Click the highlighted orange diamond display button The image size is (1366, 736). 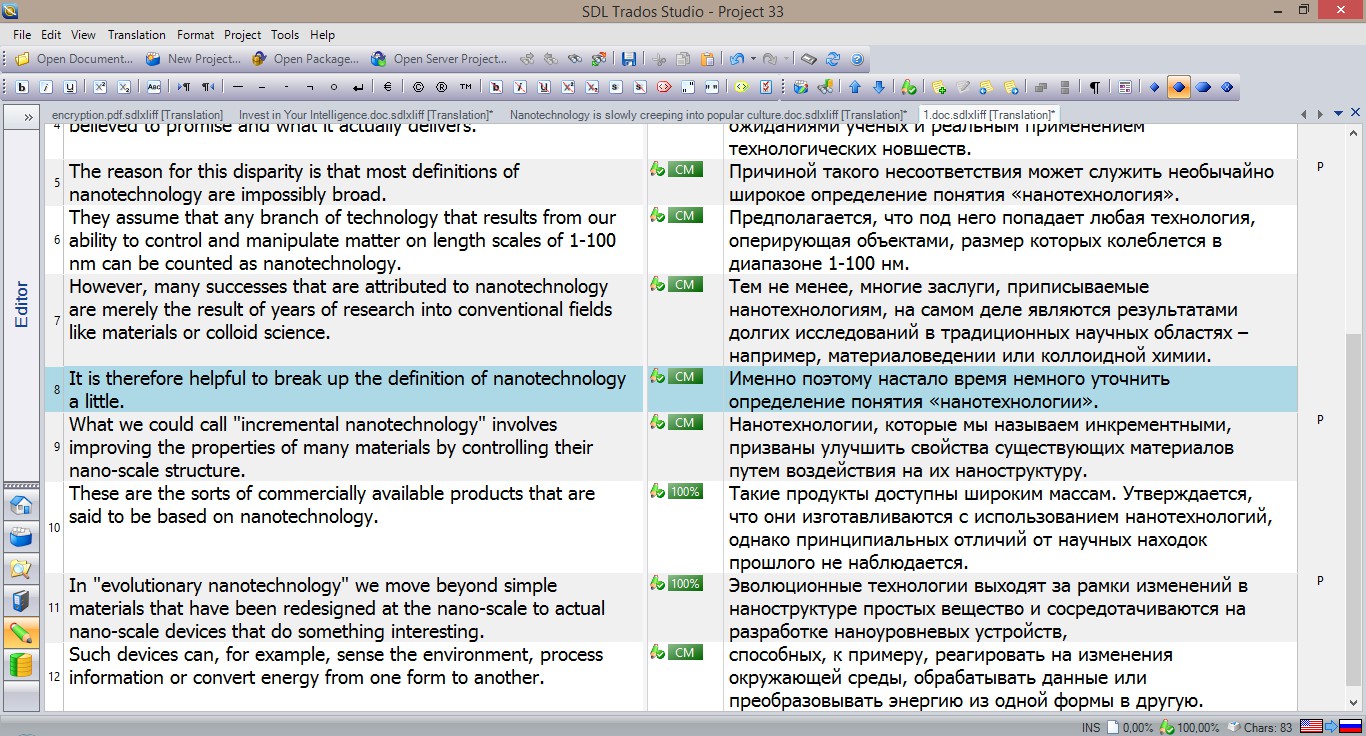tap(1179, 87)
